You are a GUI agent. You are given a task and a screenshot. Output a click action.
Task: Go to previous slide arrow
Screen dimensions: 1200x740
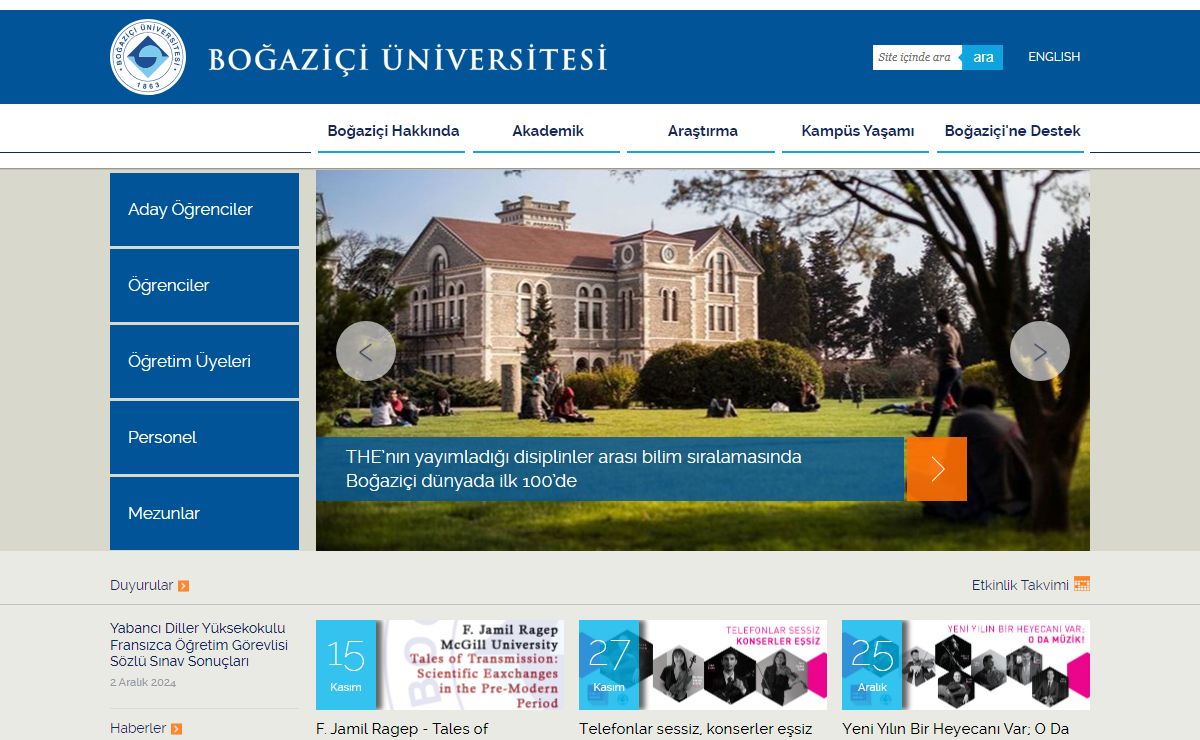366,351
